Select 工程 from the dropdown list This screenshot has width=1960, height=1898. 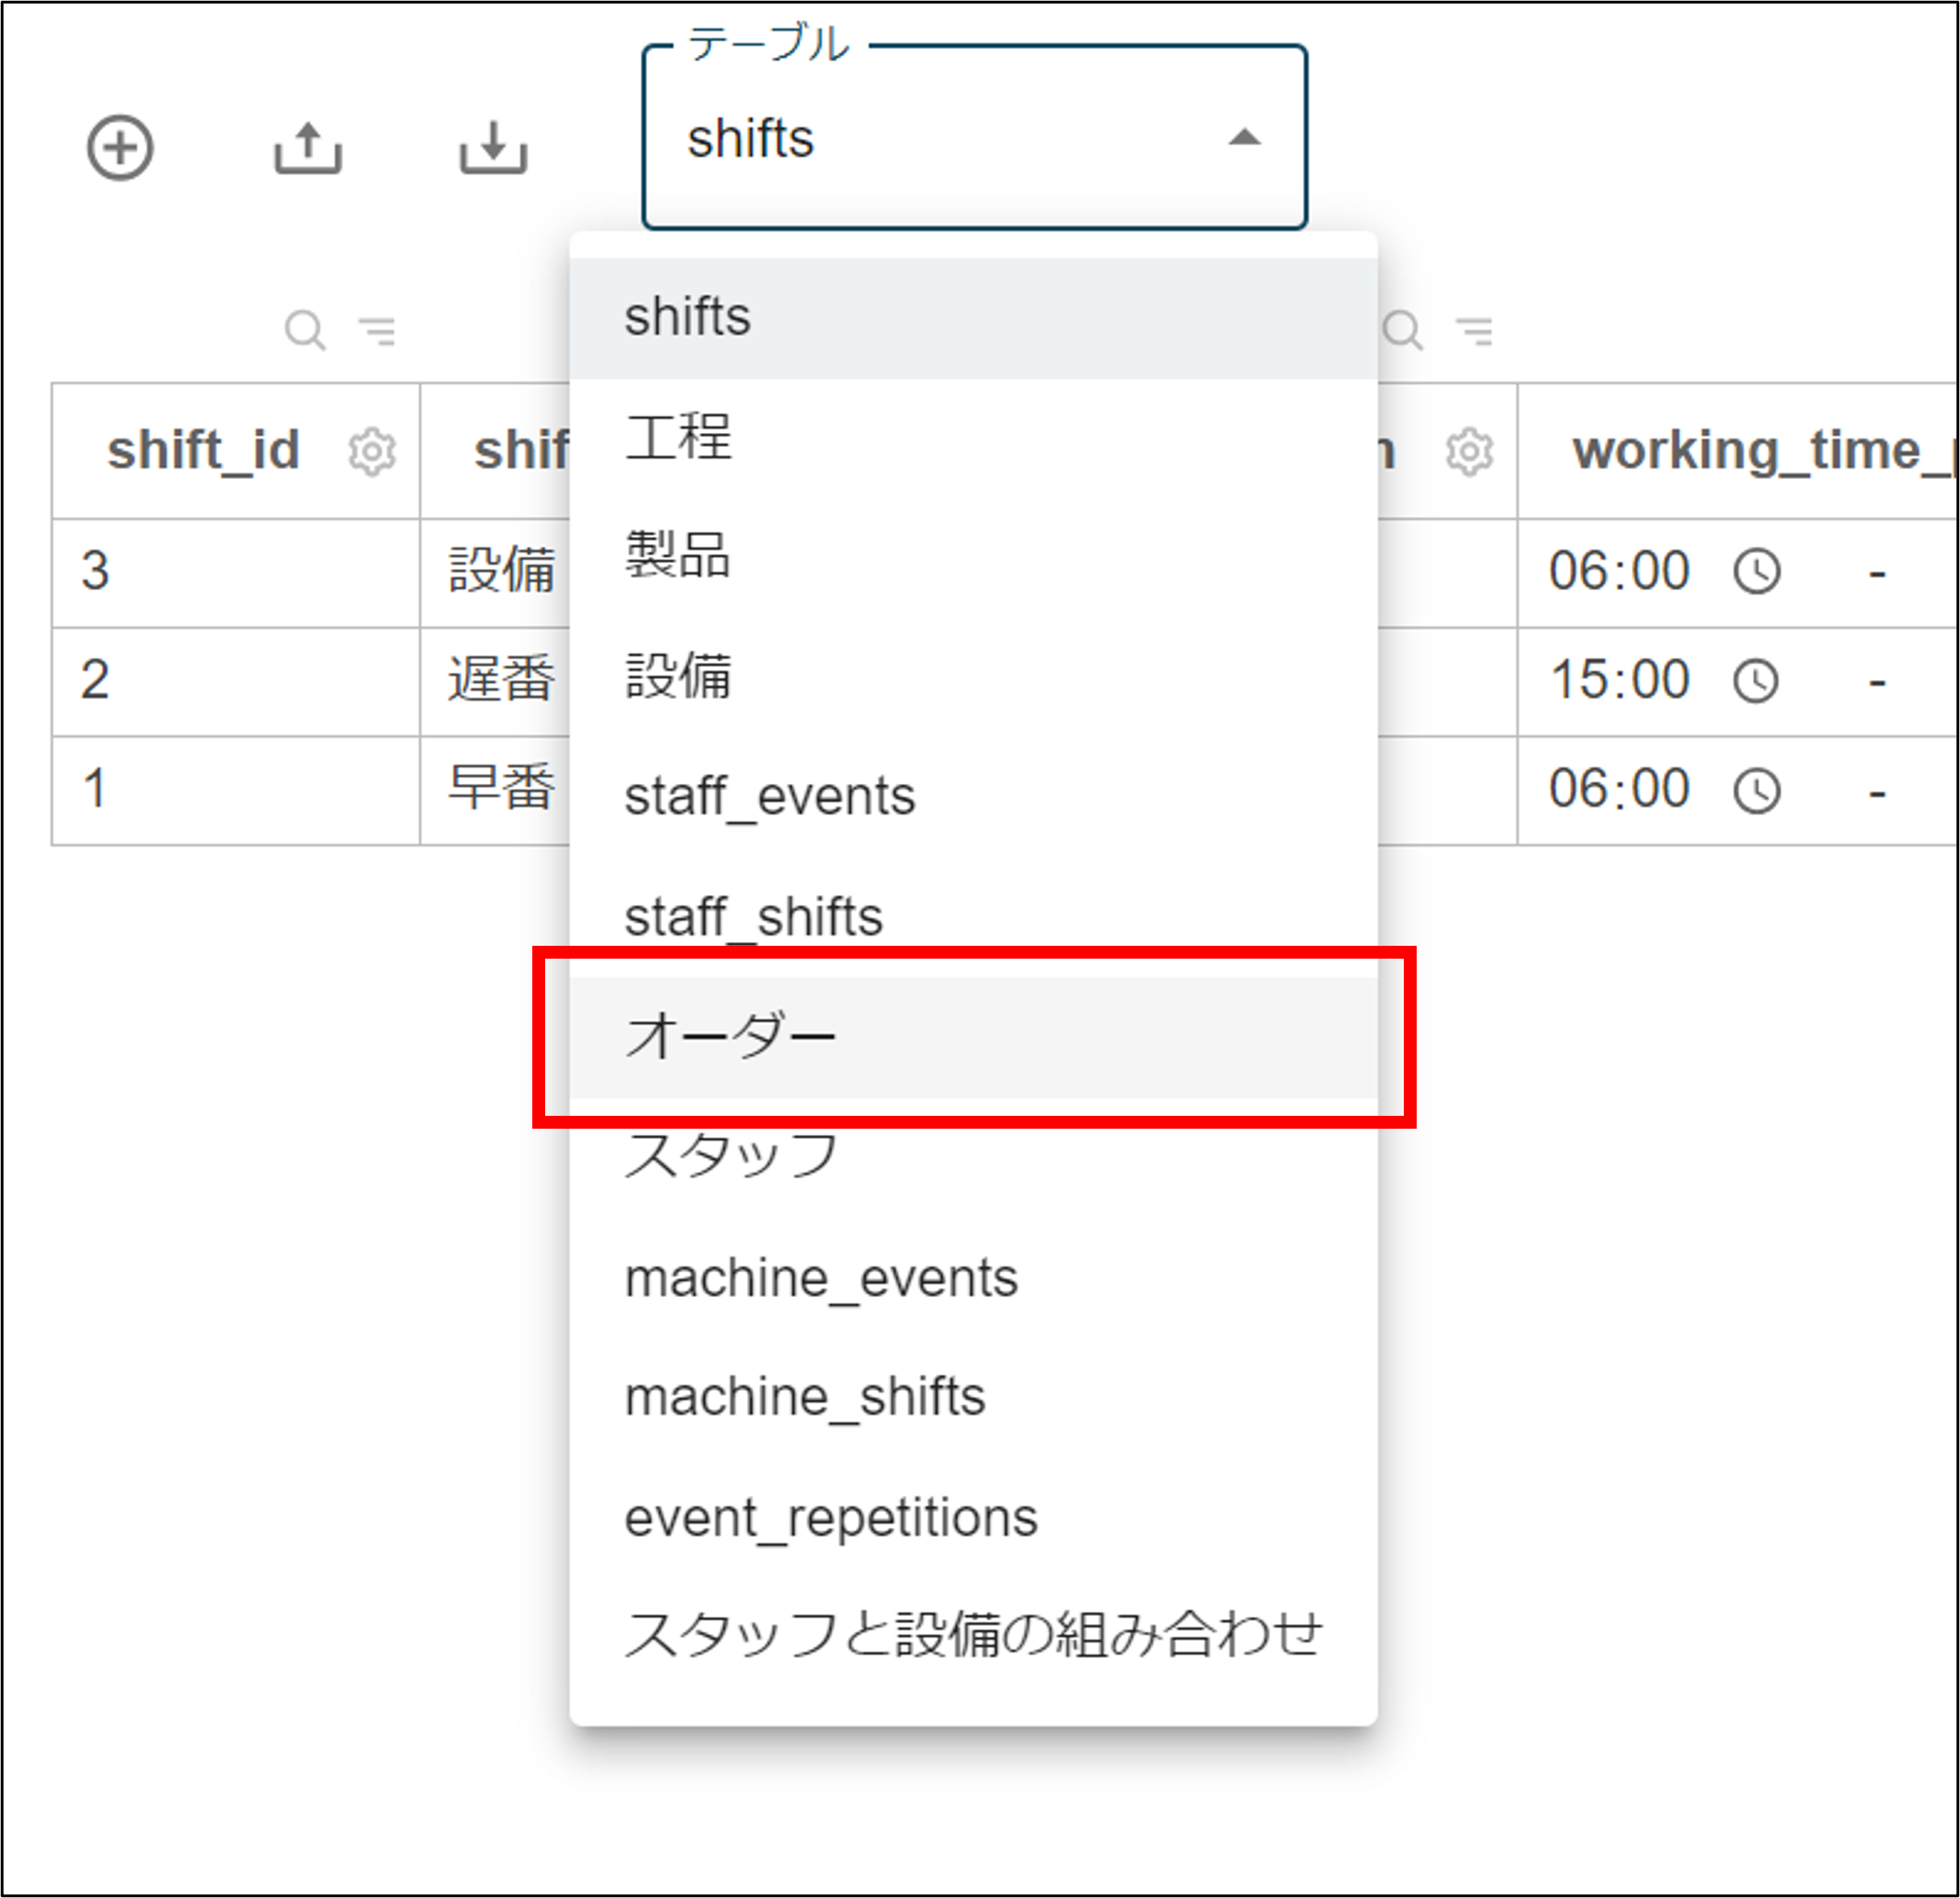tap(973, 438)
